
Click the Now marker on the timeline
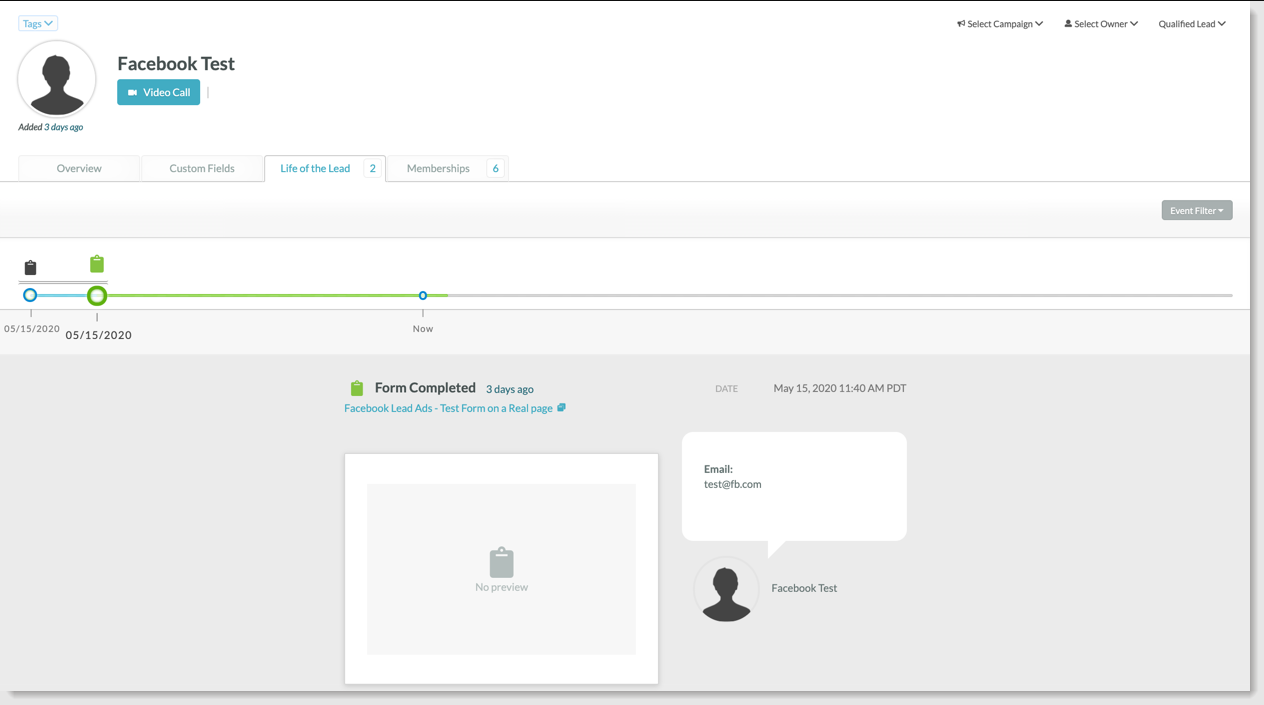pyautogui.click(x=423, y=296)
